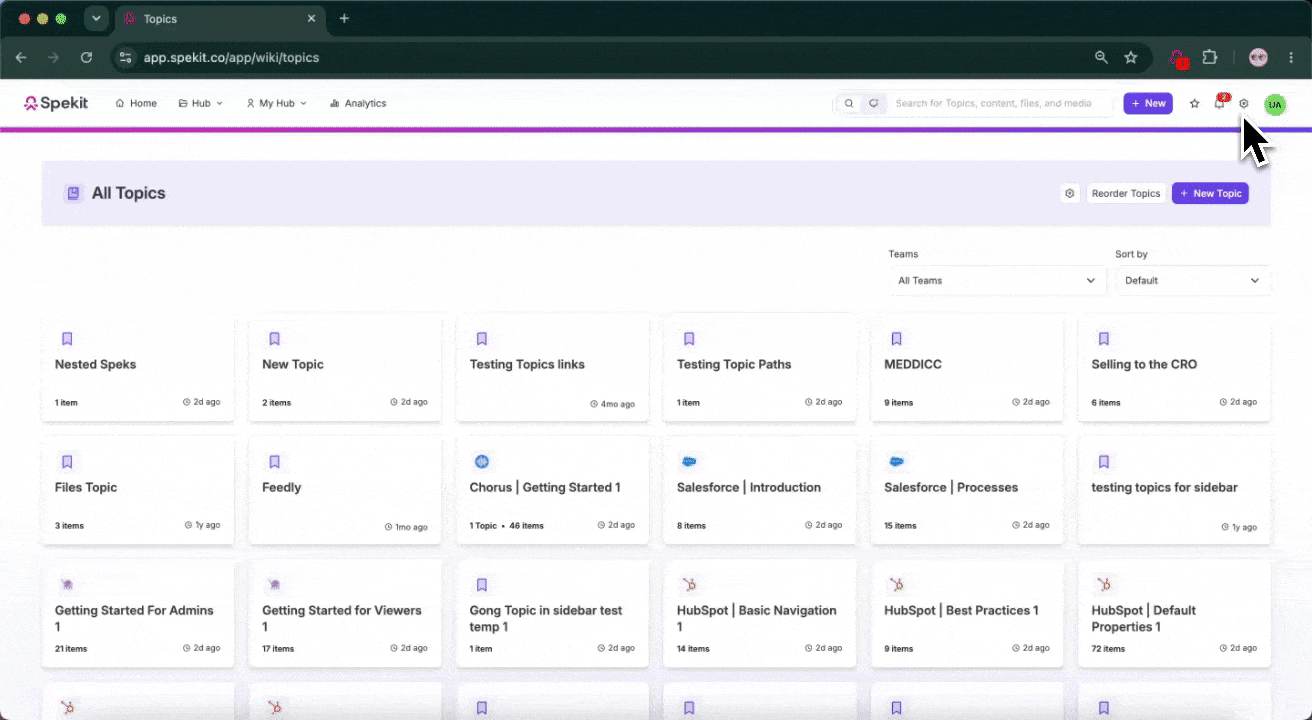The width and height of the screenshot is (1312, 720).
Task: Close the Topics browser tab
Action: [x=312, y=18]
